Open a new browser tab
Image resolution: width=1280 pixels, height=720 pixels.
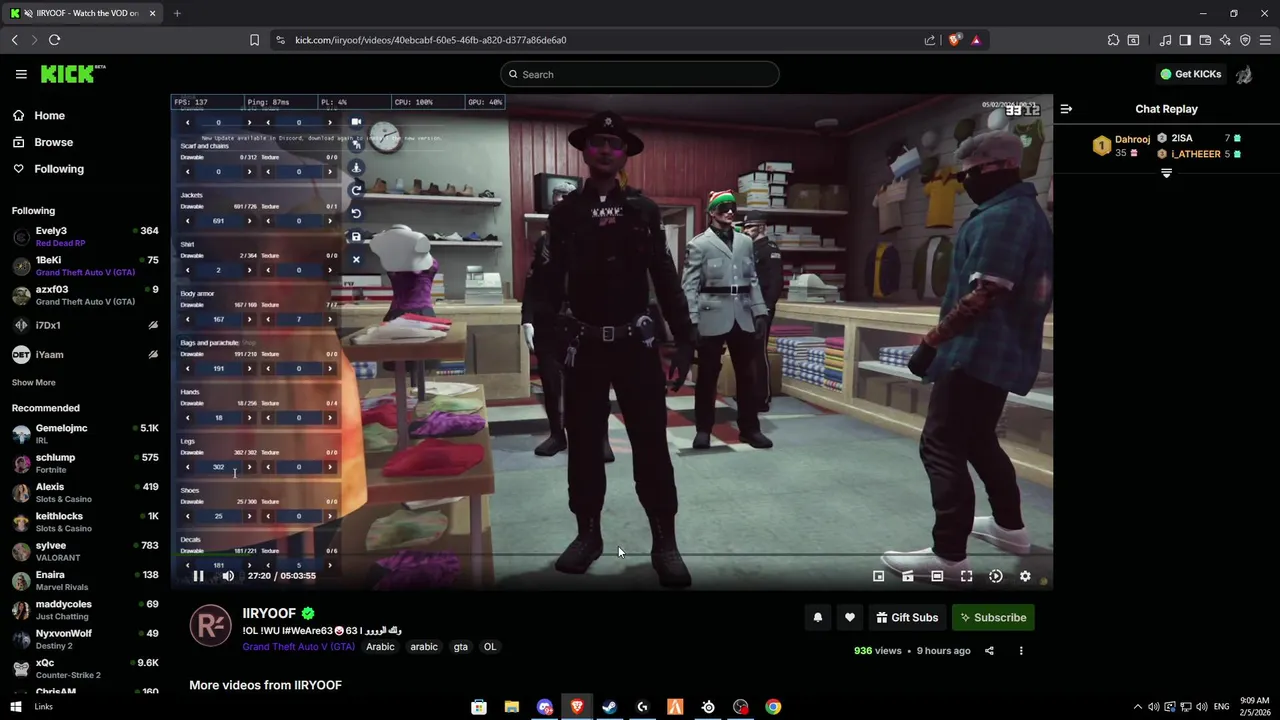pos(177,13)
